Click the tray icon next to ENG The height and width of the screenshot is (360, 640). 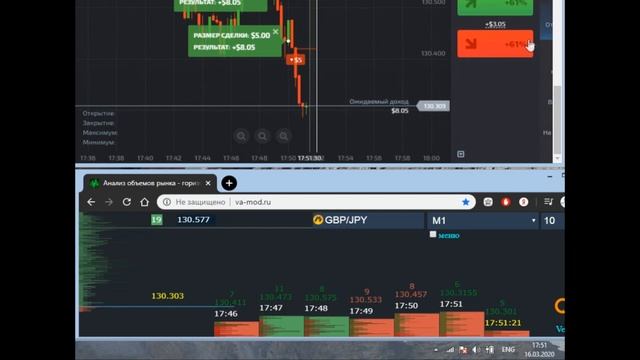pos(489,350)
